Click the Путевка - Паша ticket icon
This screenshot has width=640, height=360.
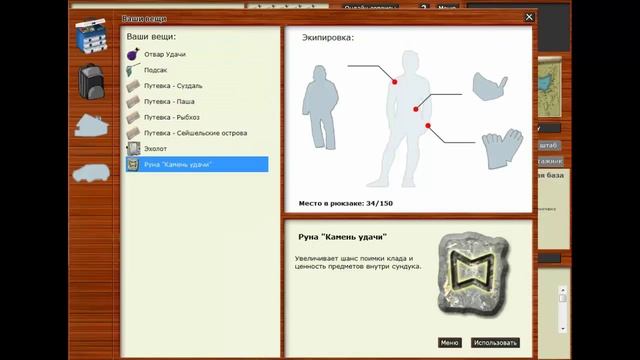[133, 101]
